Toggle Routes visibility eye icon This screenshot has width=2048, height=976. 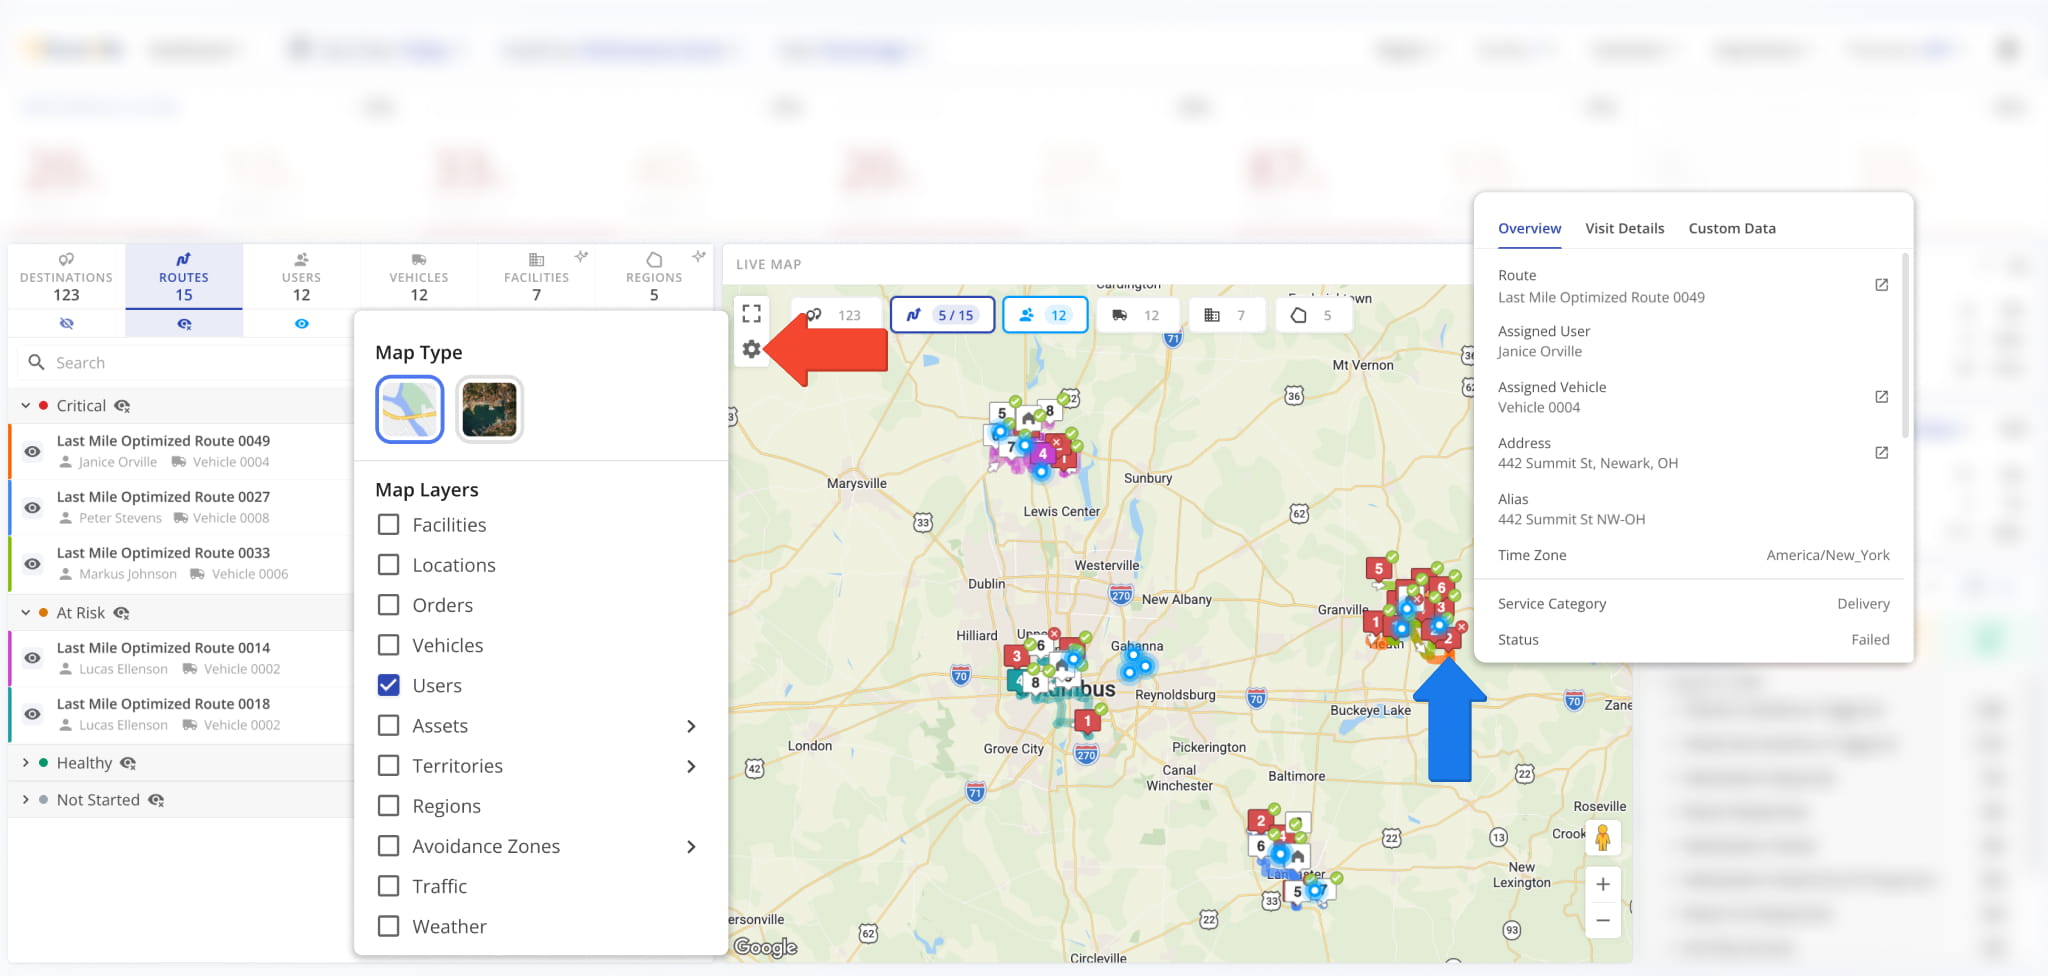(184, 324)
